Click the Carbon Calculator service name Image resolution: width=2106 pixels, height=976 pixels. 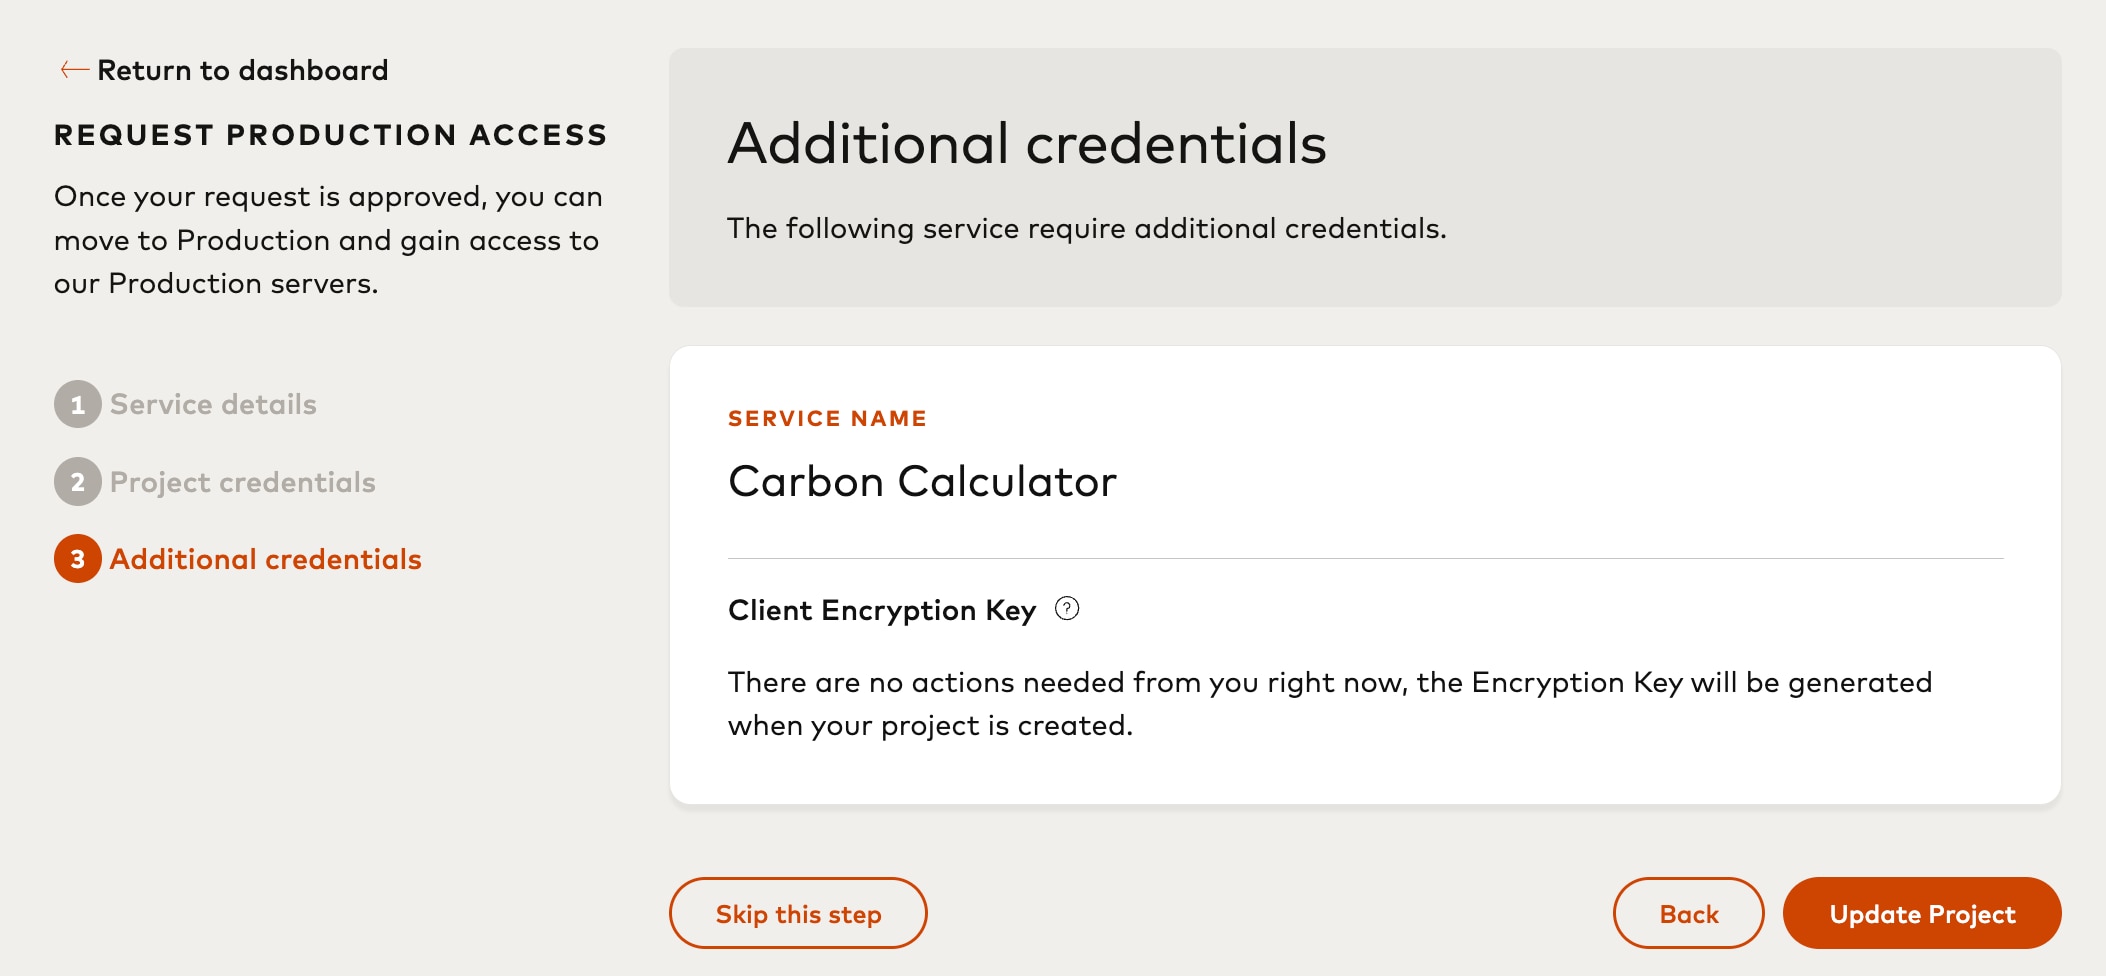point(922,481)
